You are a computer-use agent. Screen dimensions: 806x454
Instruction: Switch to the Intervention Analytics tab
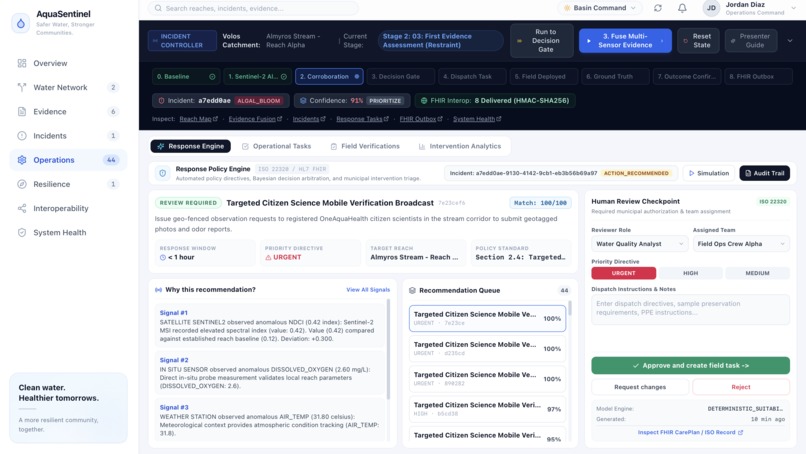point(460,147)
